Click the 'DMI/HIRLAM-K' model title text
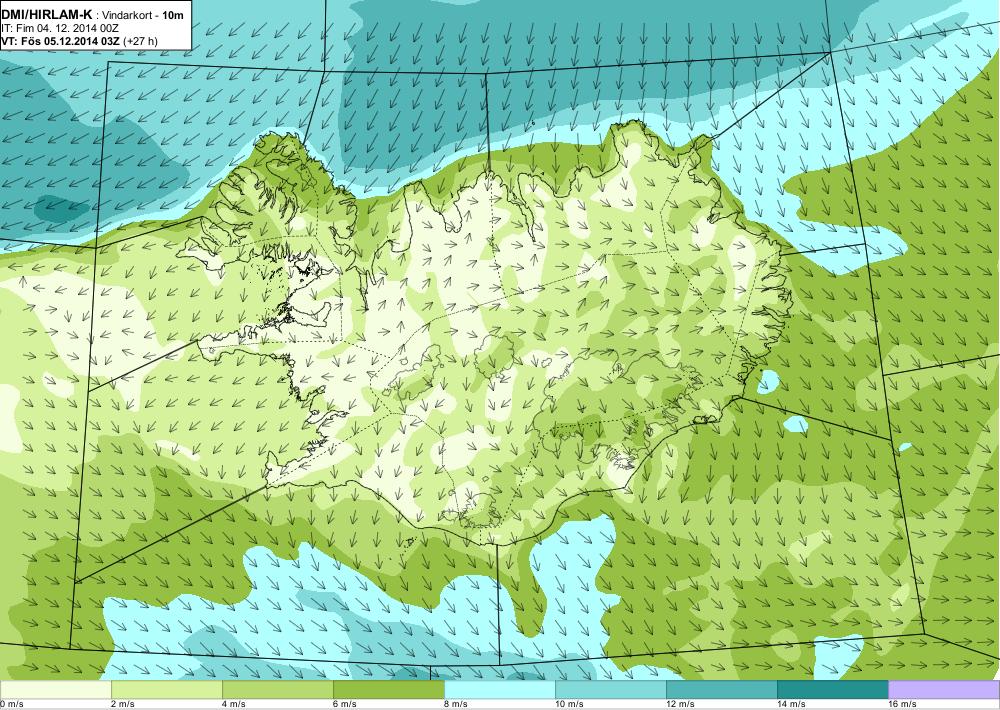 click(47, 13)
